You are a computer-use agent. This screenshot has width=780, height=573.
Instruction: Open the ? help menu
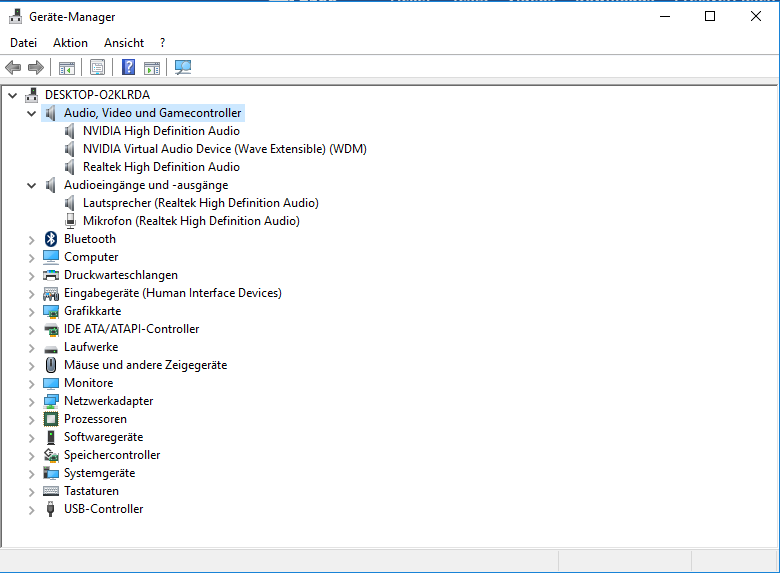[162, 43]
